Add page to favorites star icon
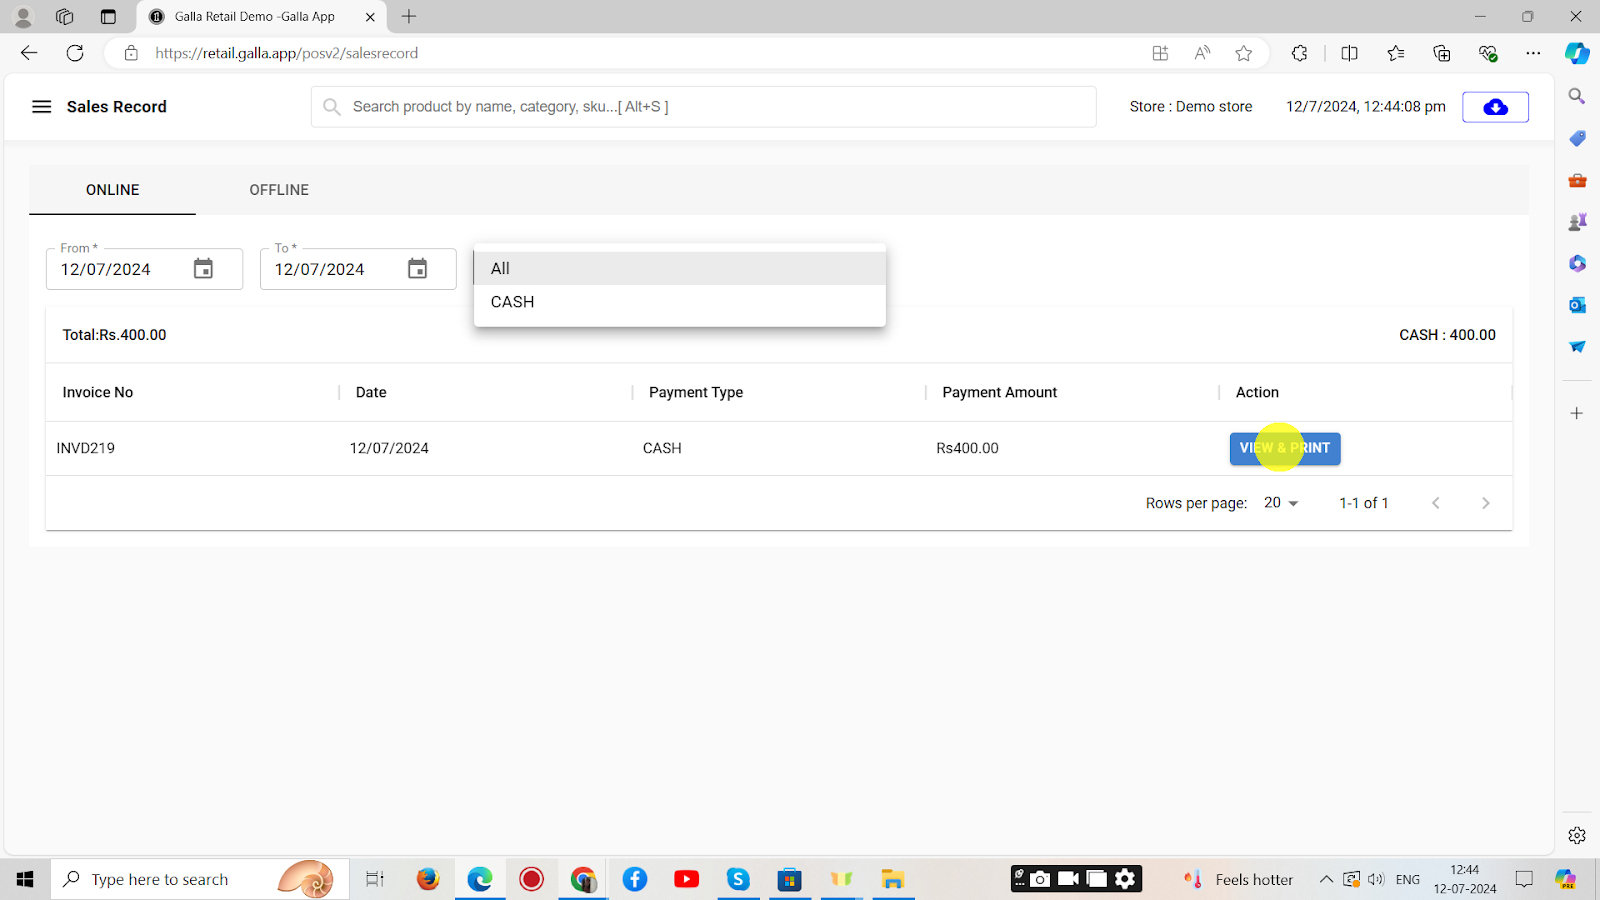This screenshot has height=900, width=1600. (x=1243, y=53)
